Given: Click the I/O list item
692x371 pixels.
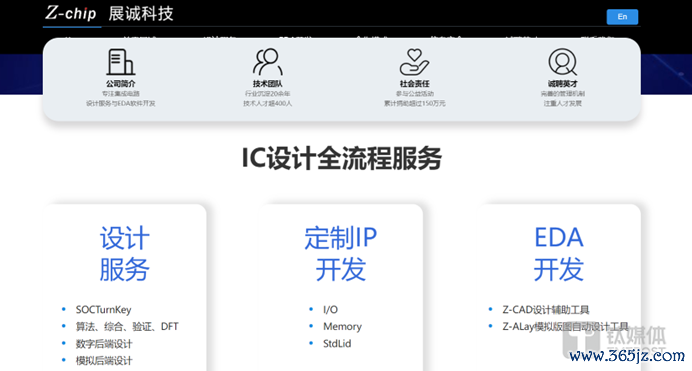Looking at the screenshot, I should pos(330,310).
